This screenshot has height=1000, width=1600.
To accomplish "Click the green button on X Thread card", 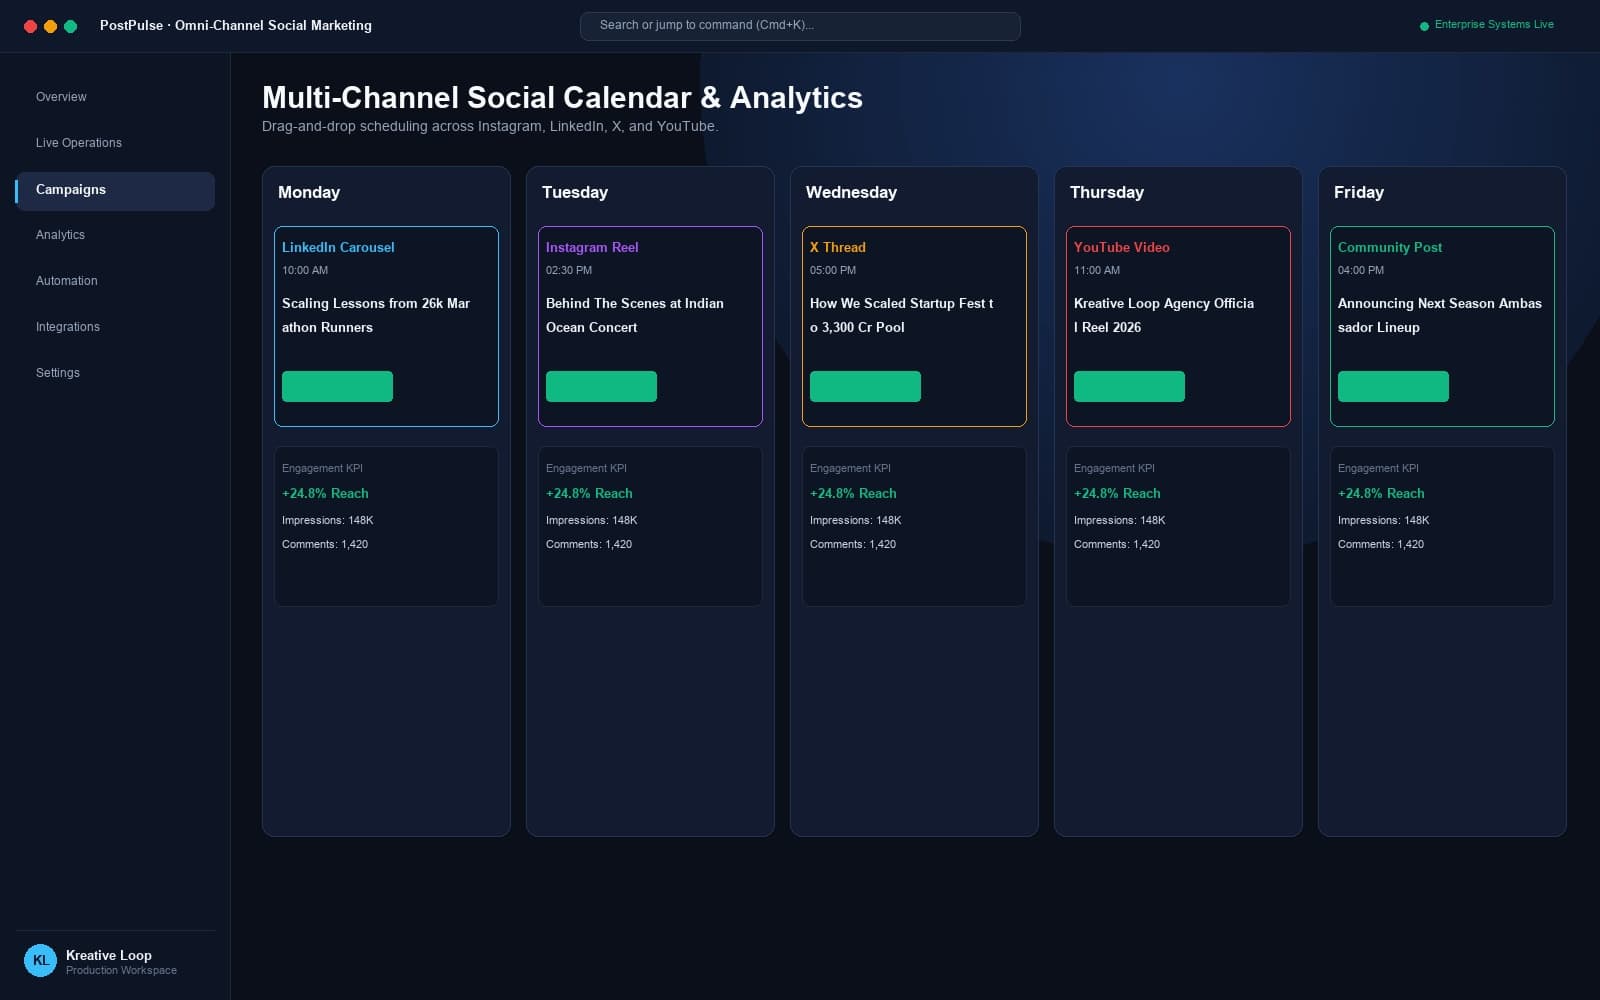I will 865,386.
